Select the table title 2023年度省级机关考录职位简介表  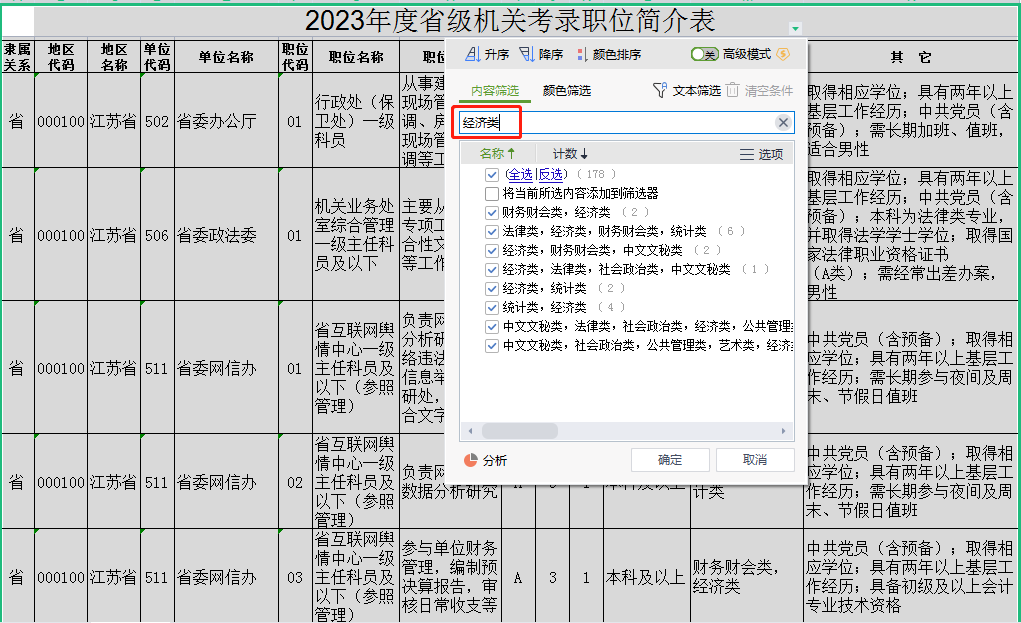coord(510,21)
